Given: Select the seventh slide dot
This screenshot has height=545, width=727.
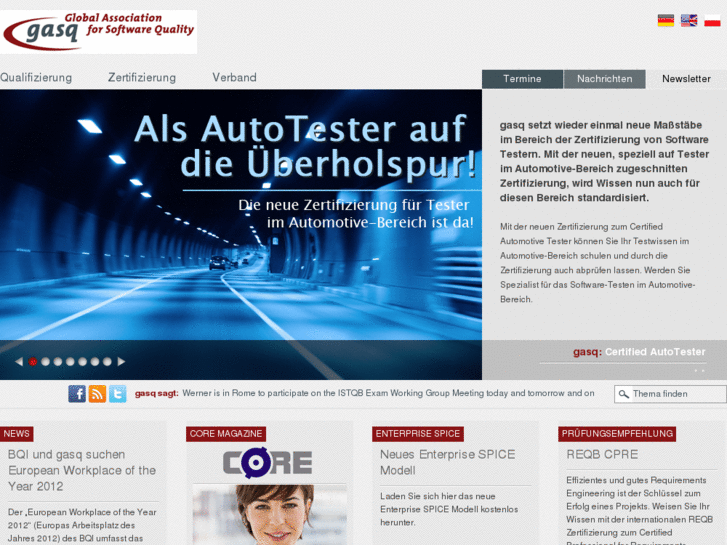Looking at the screenshot, I should click(x=107, y=362).
